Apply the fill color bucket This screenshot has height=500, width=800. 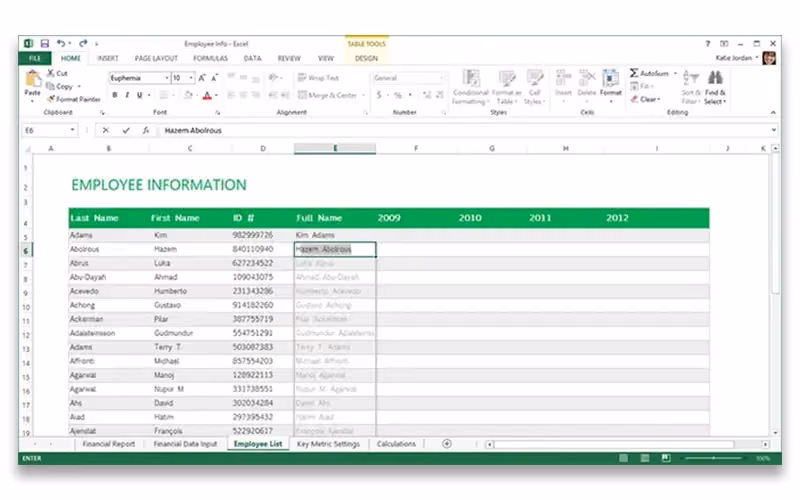(x=188, y=95)
